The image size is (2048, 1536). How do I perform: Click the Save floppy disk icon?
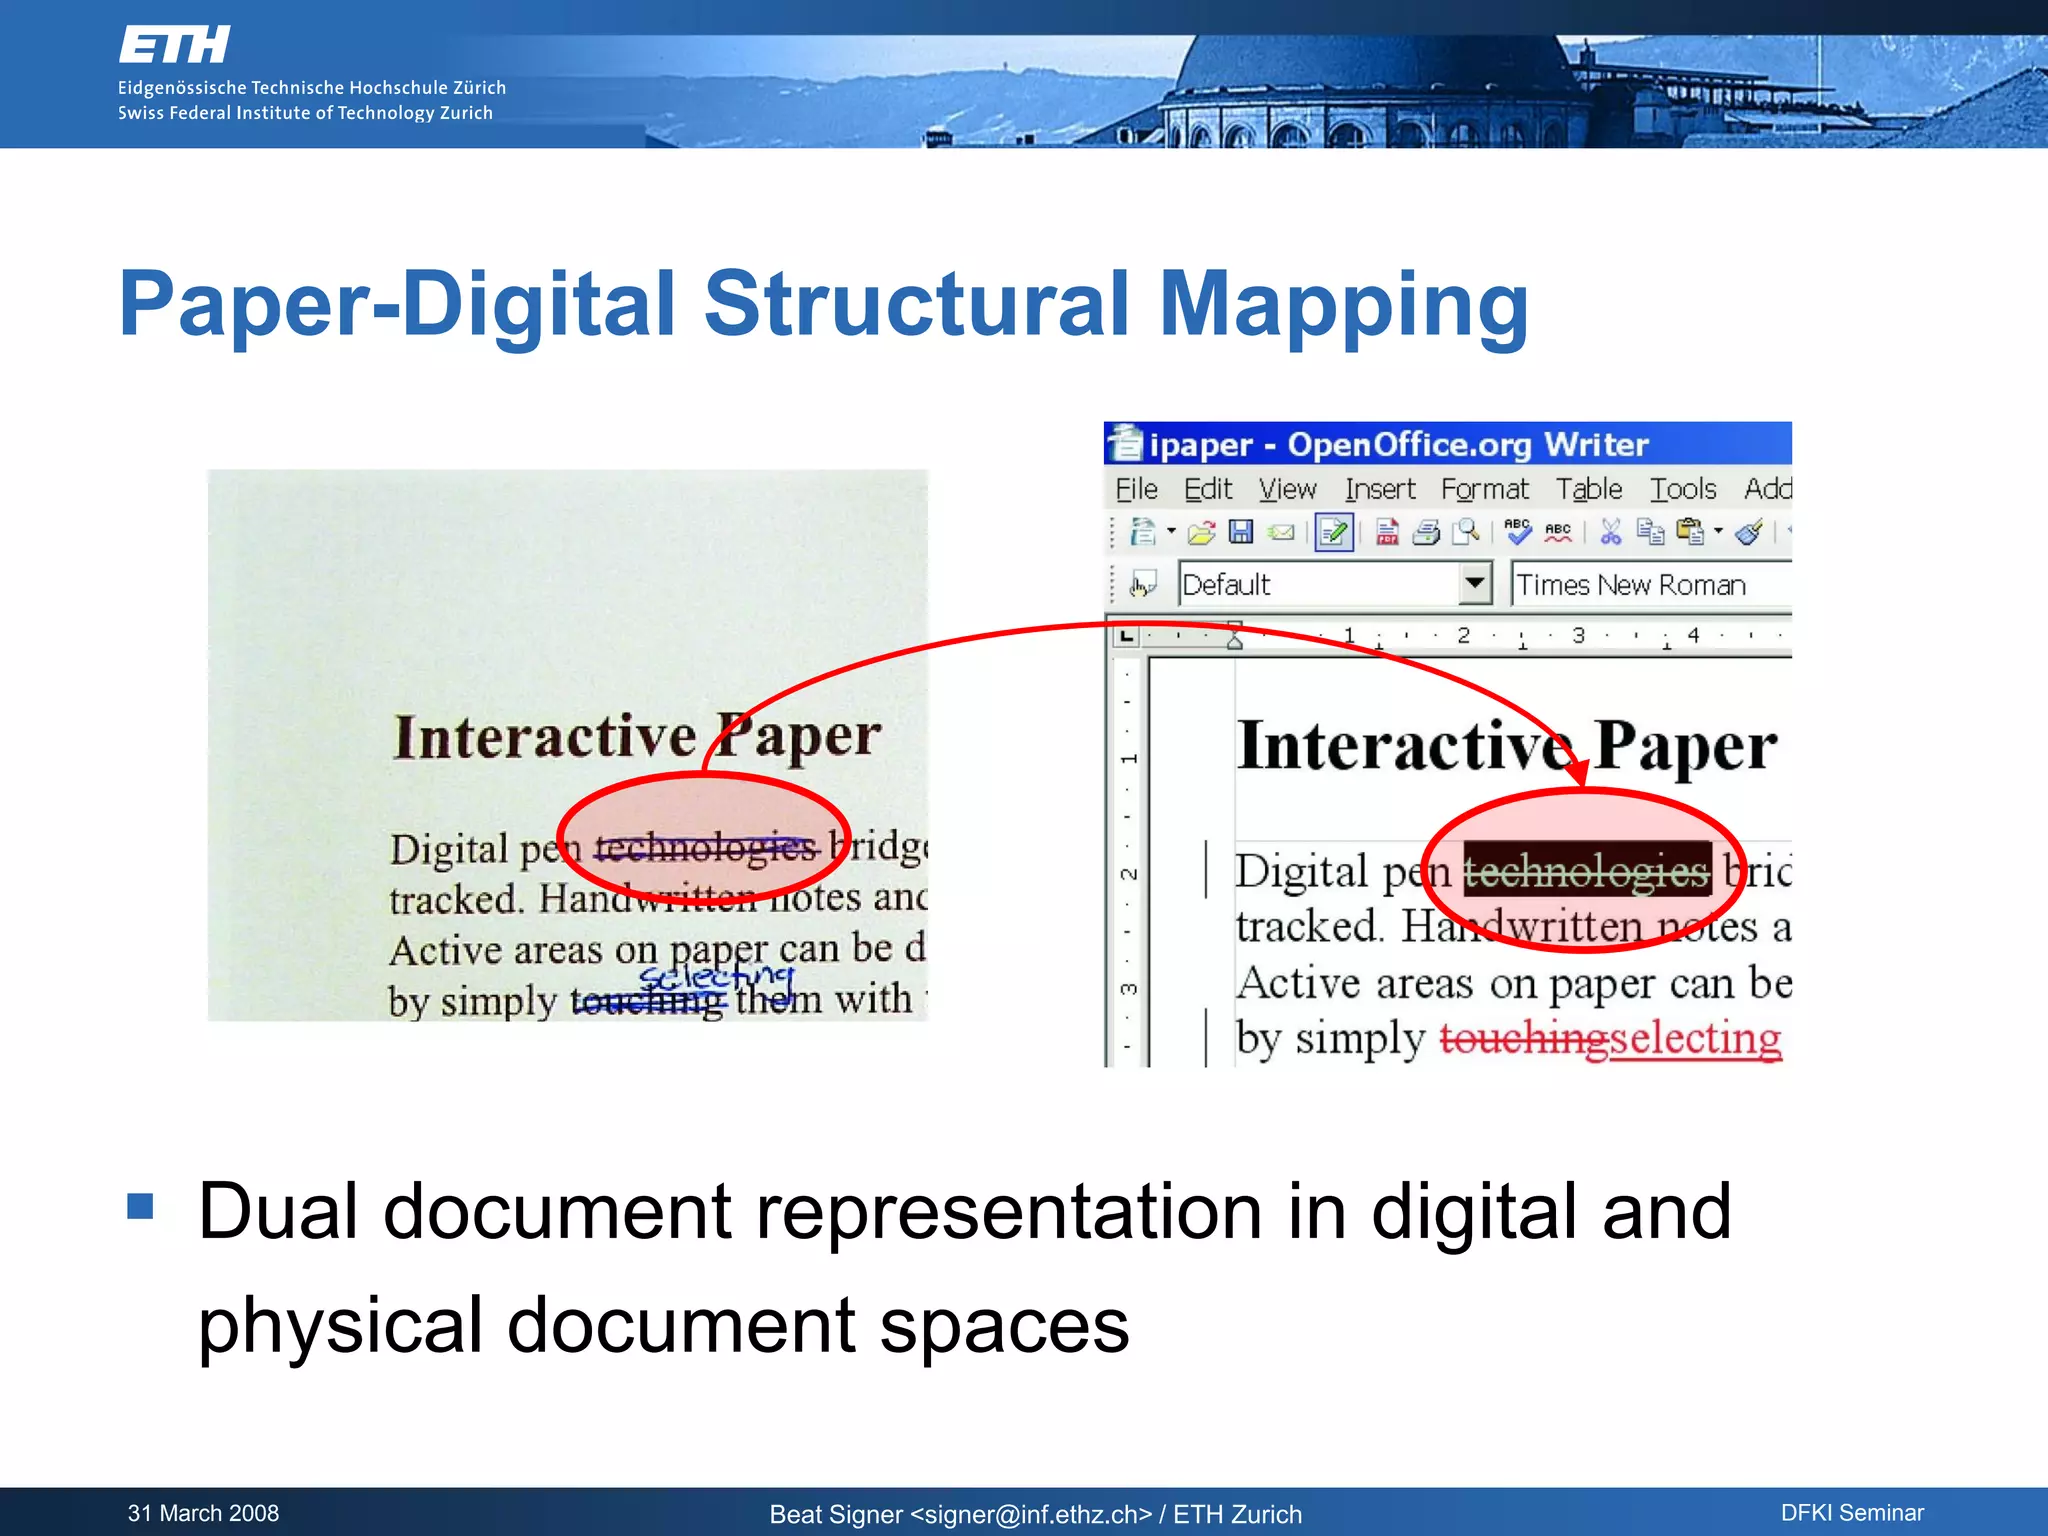click(1241, 532)
